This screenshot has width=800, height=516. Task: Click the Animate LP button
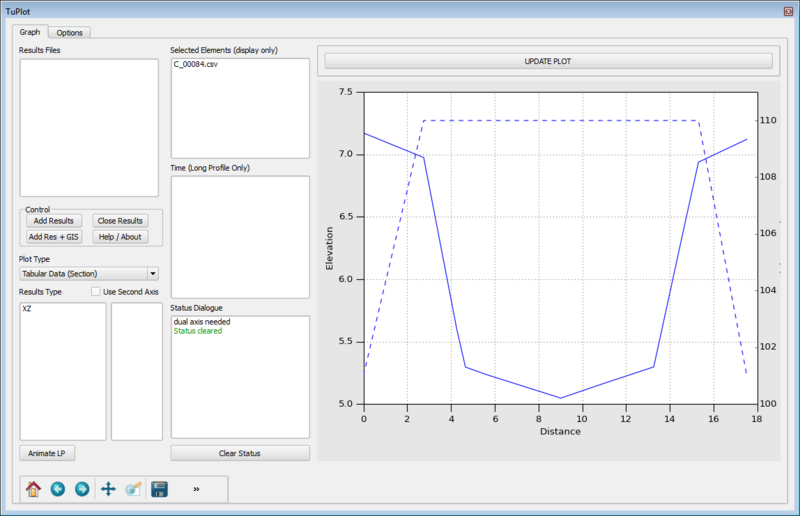click(x=47, y=453)
